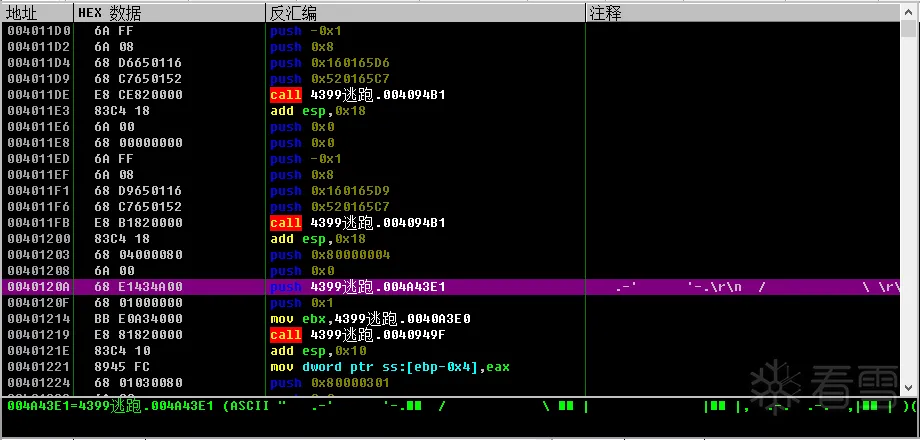Click instruction push 4399逃跑.004A43E1
Image resolution: width=920 pixels, height=440 pixels.
pos(357,287)
